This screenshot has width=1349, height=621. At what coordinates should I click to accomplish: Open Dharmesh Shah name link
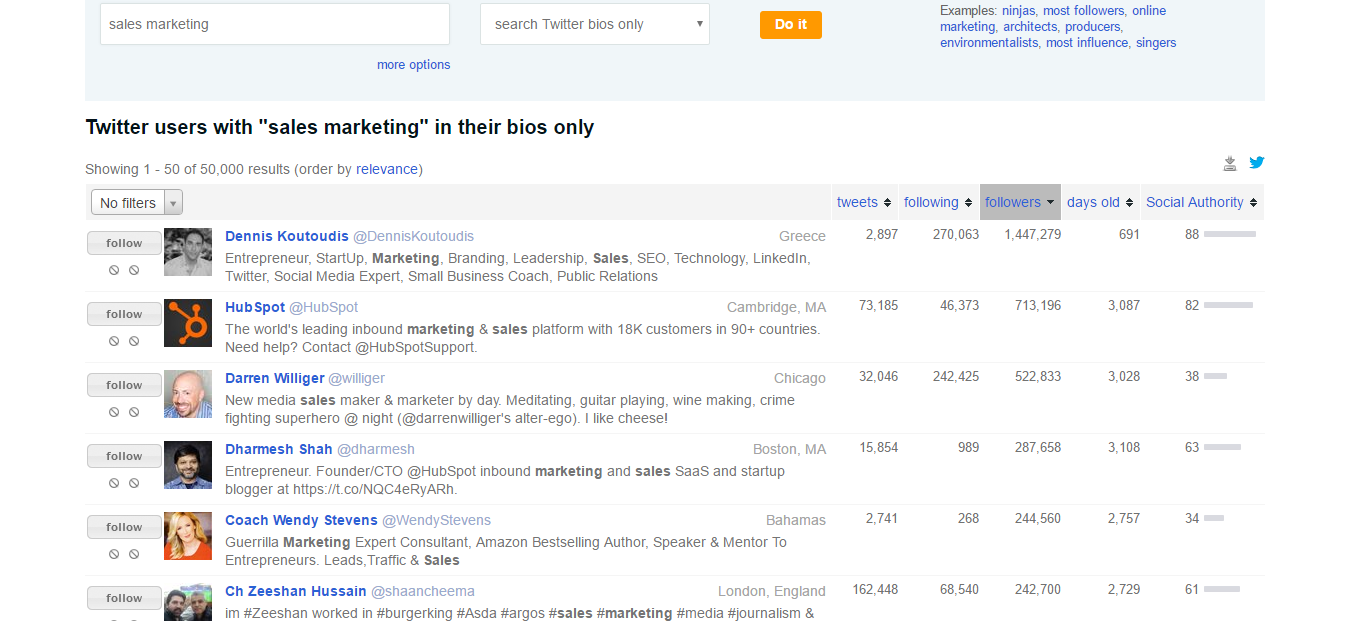279,449
